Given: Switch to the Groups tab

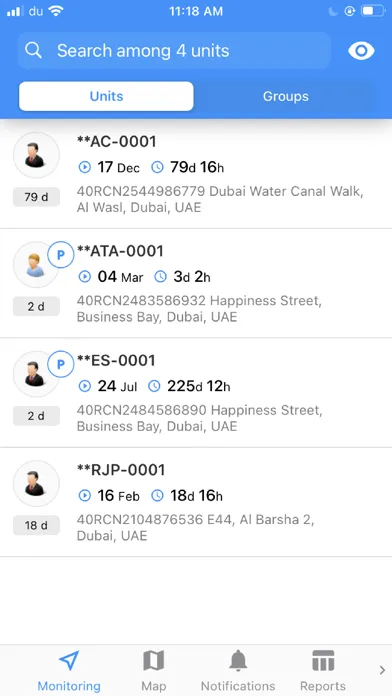Looking at the screenshot, I should pyautogui.click(x=285, y=96).
